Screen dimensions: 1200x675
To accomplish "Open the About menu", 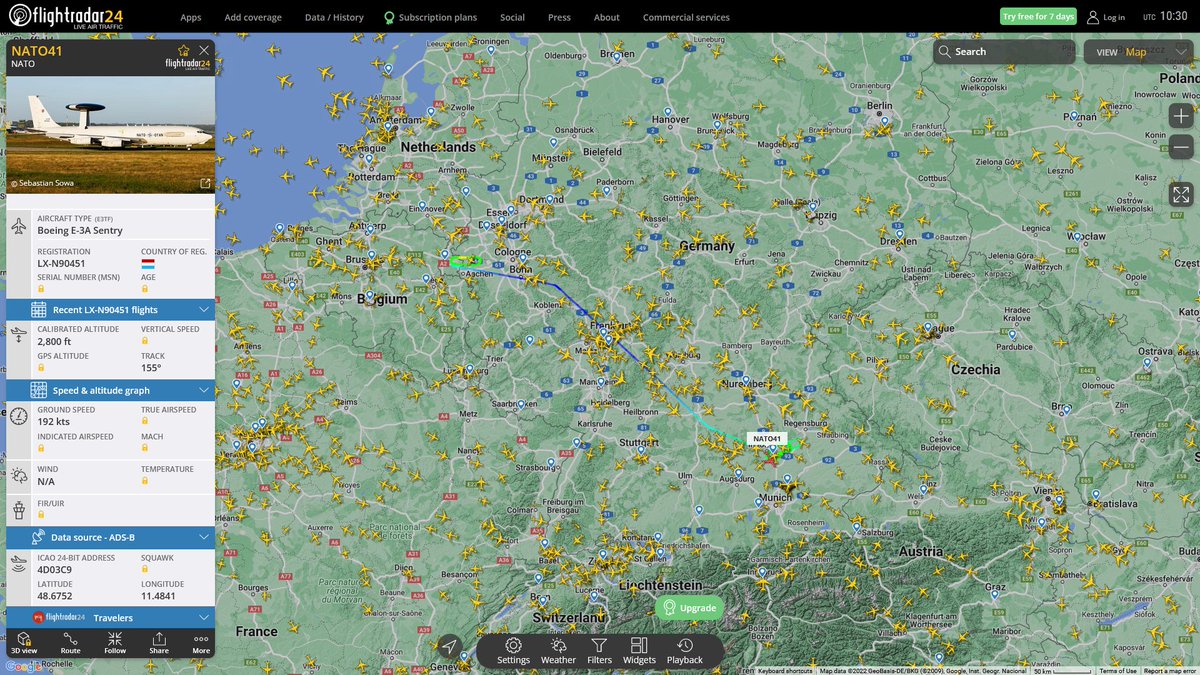I will pos(607,17).
